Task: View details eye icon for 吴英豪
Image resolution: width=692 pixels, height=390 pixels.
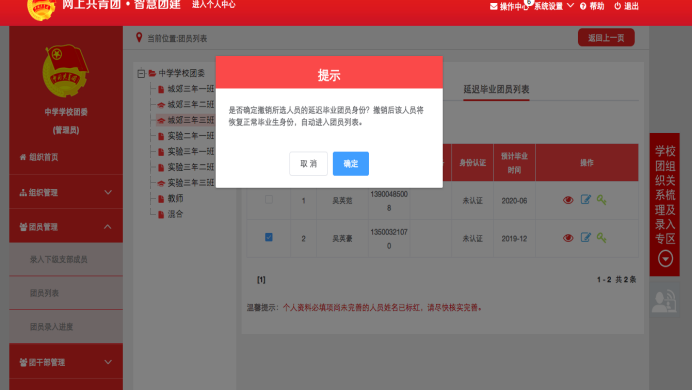Action: click(x=568, y=238)
